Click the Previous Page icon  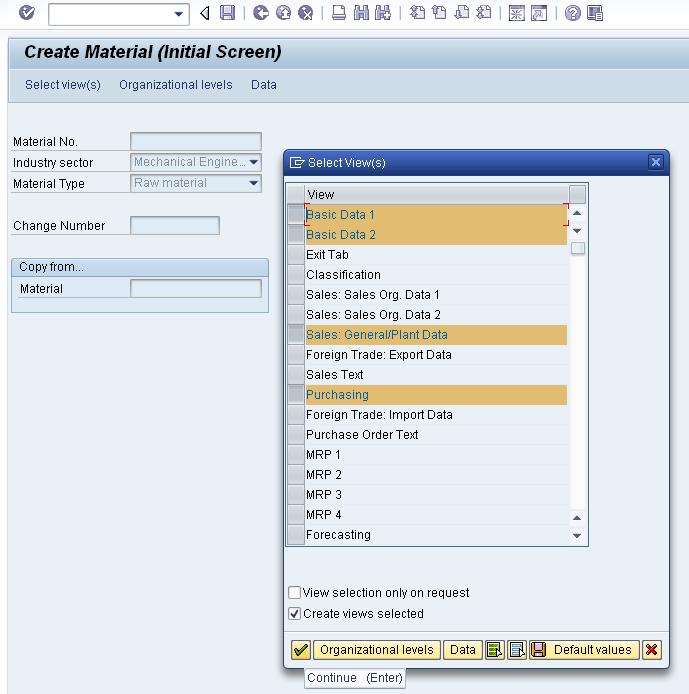pyautogui.click(x=439, y=13)
